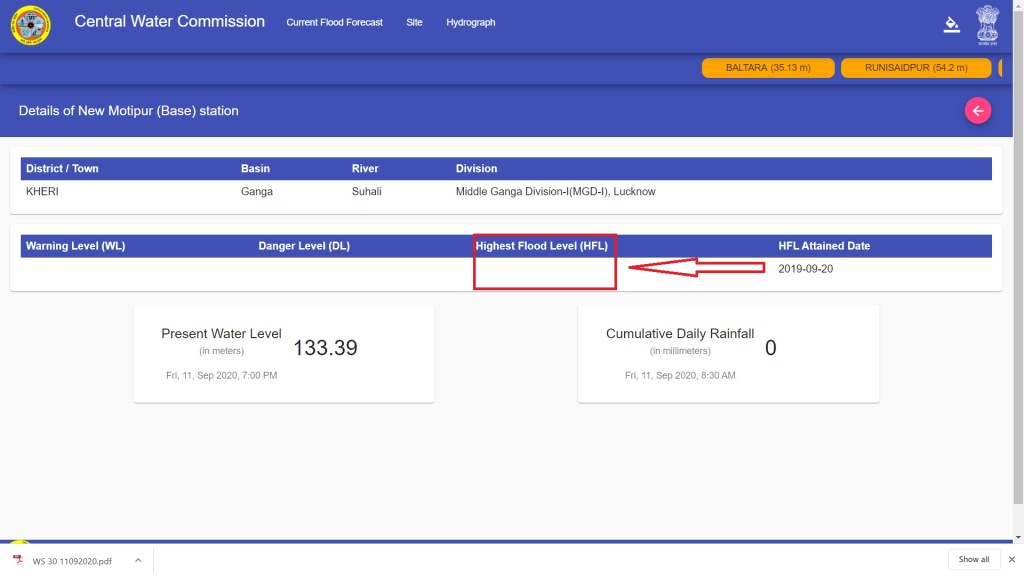Click the Government of India emblem

click(x=987, y=25)
